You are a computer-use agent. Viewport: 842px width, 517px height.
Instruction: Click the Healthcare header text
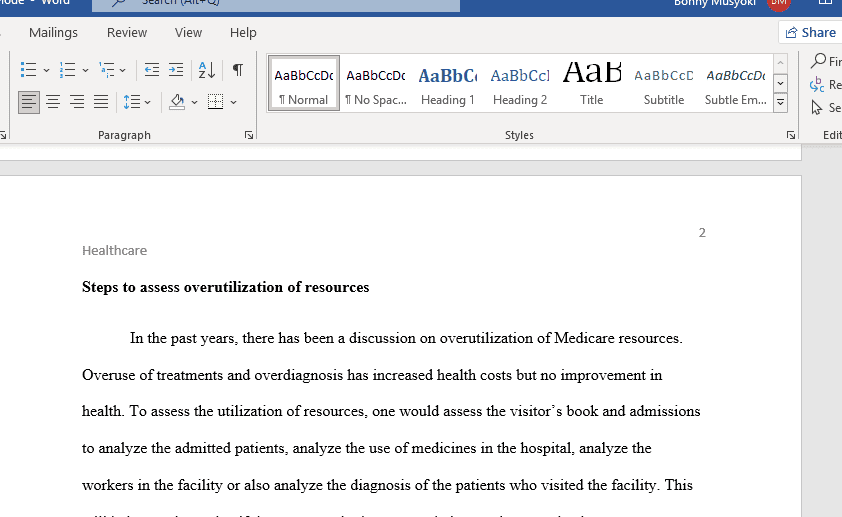pos(114,251)
